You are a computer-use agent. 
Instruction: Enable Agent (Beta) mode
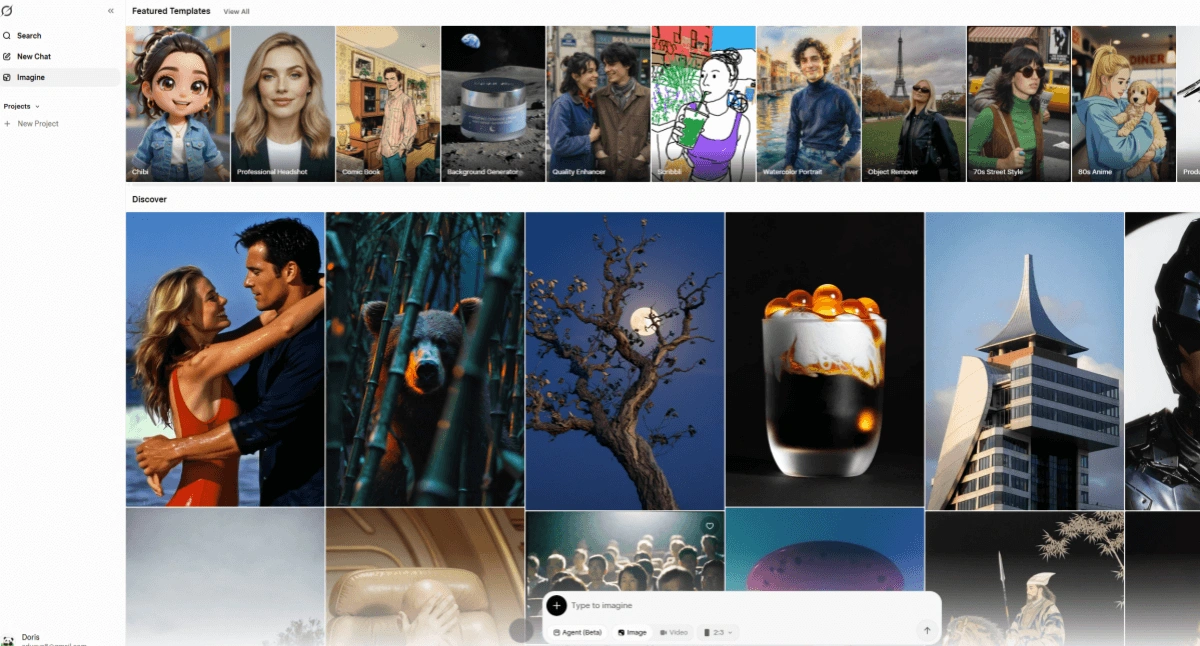pyautogui.click(x=578, y=632)
